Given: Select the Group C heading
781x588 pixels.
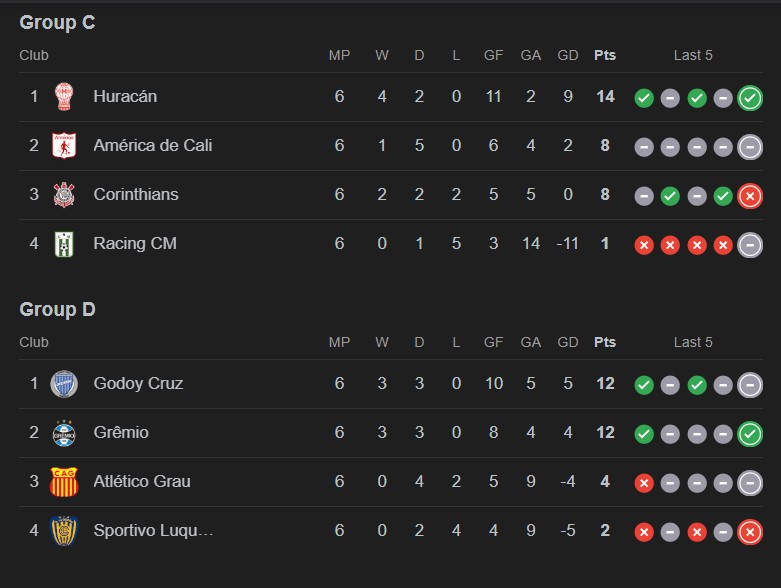Looking at the screenshot, I should coord(57,23).
